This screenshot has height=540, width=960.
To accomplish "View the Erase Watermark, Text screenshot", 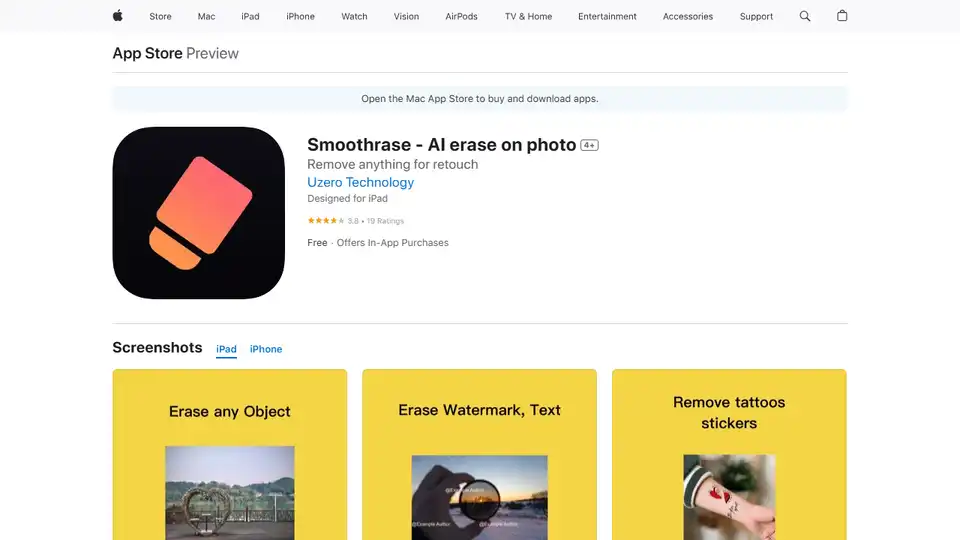I will 480,455.
